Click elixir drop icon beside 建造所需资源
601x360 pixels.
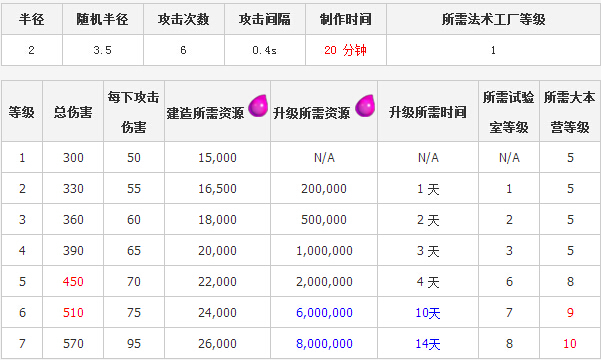[258, 106]
